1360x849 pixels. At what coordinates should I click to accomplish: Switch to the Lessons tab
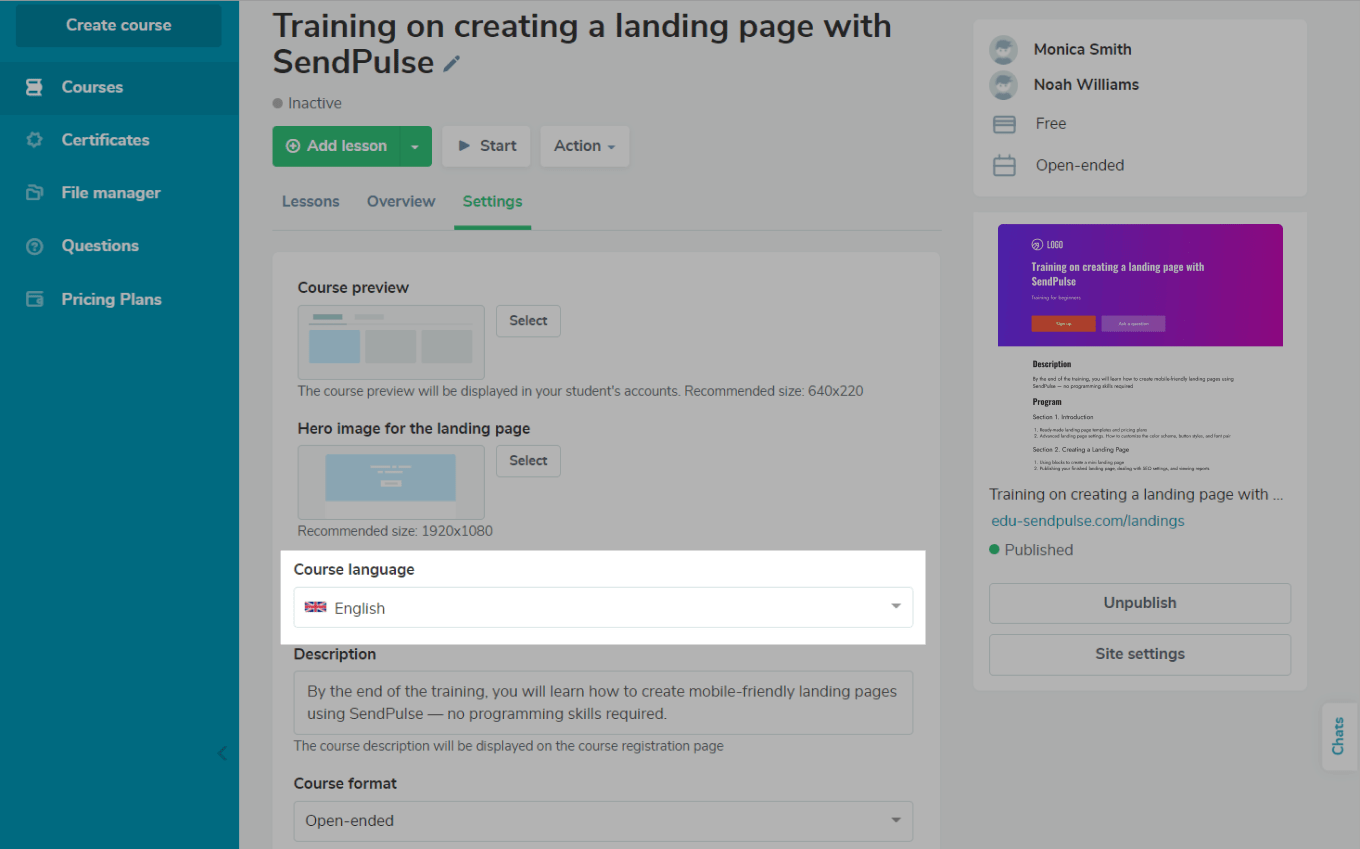point(310,201)
